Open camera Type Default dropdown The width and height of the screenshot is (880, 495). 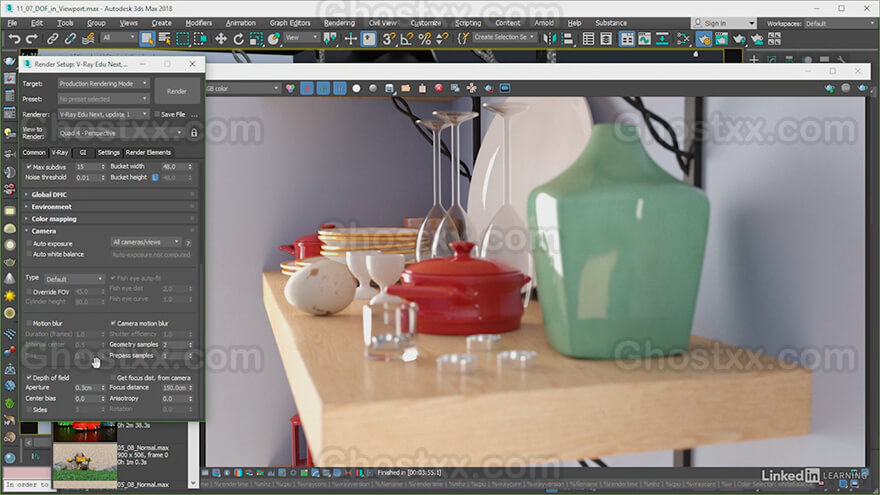tap(74, 279)
